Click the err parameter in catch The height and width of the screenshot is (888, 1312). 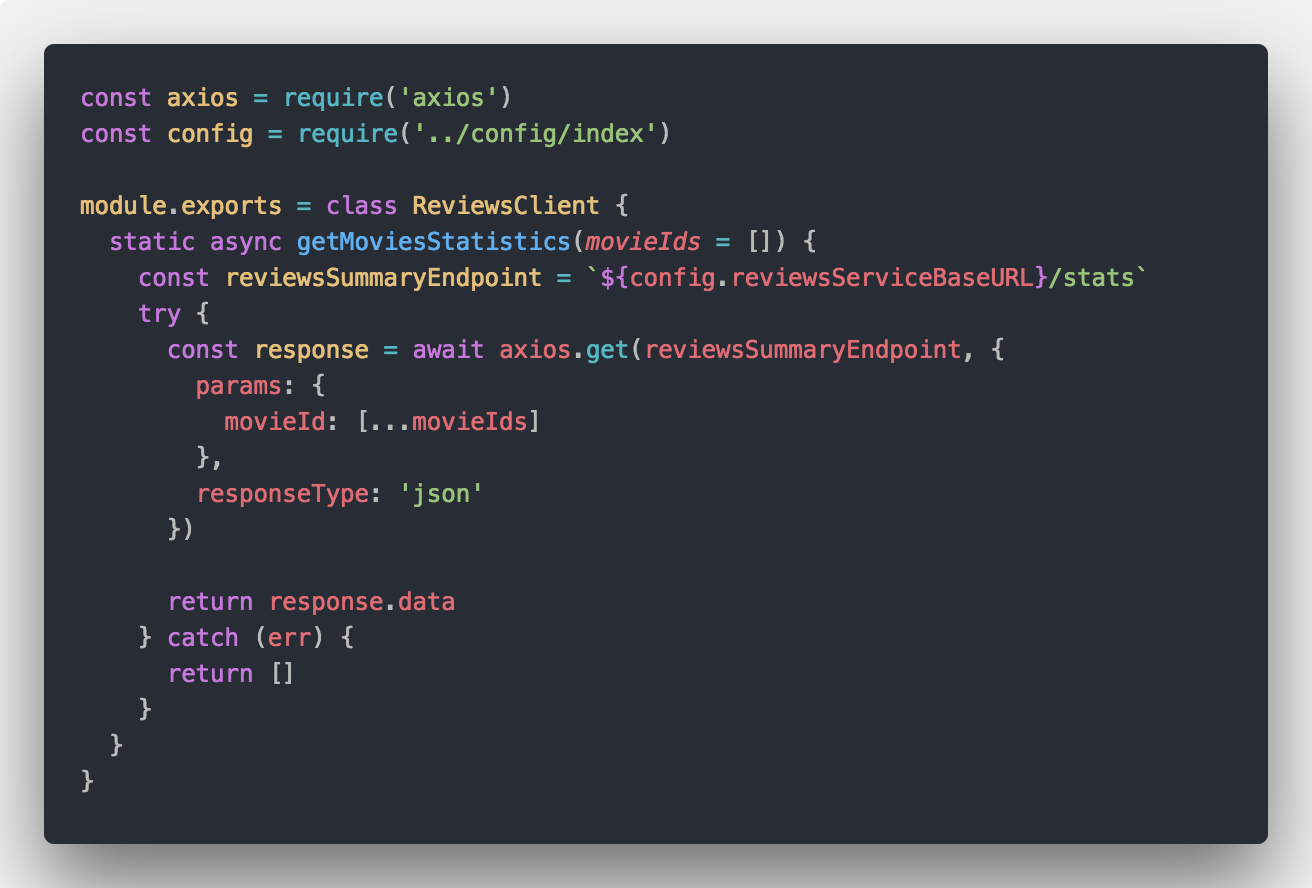[290, 638]
